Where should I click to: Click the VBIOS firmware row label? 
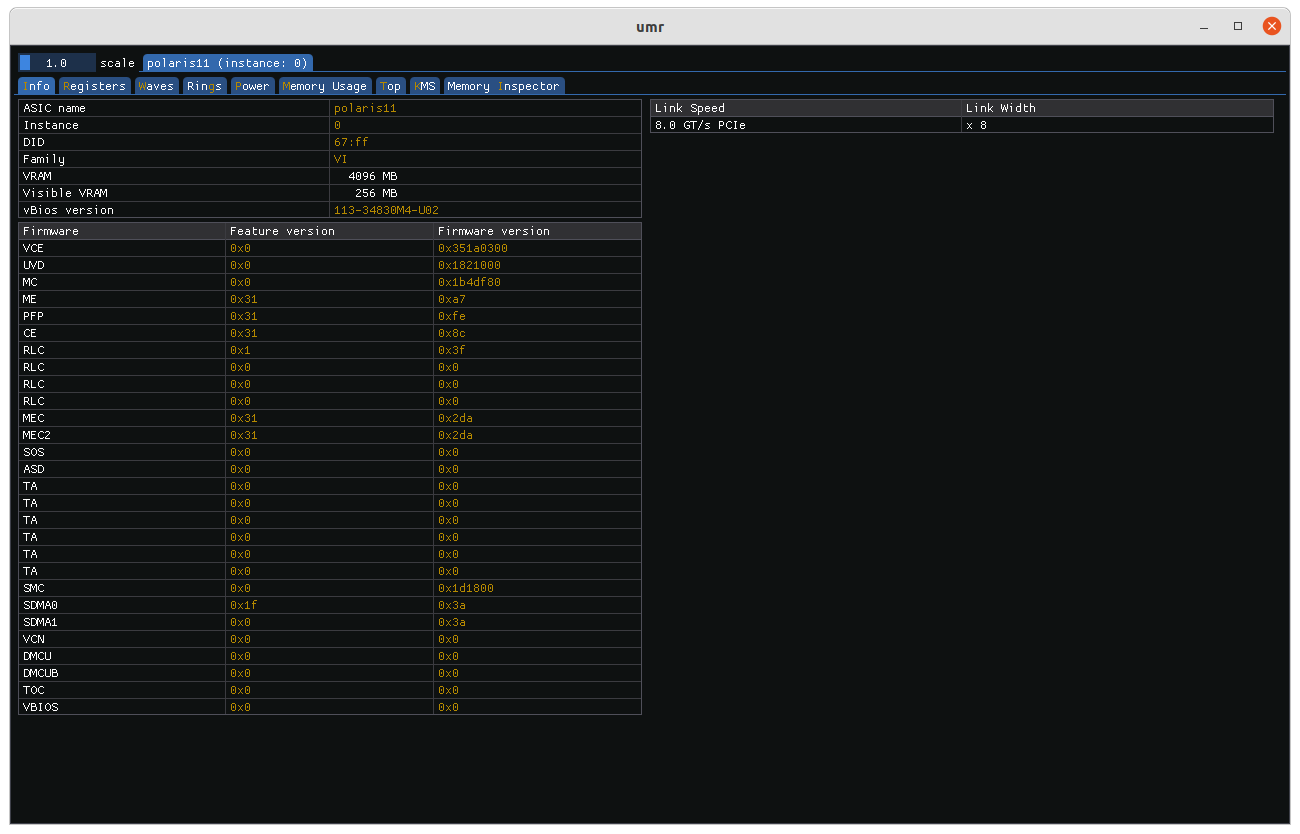[41, 707]
